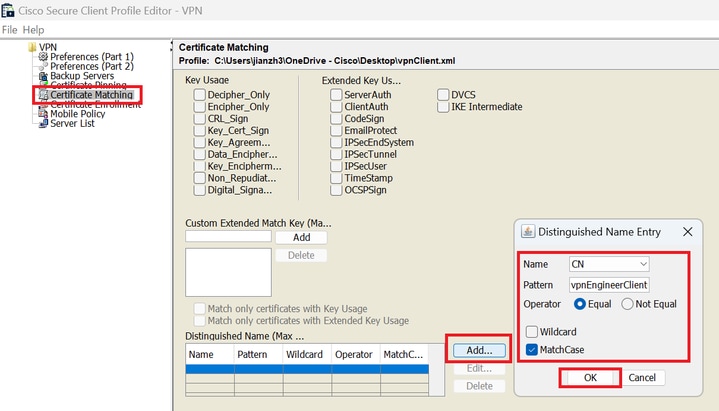Click the Custom Extended Match Key input field
Image resolution: width=719 pixels, height=411 pixels.
point(228,236)
